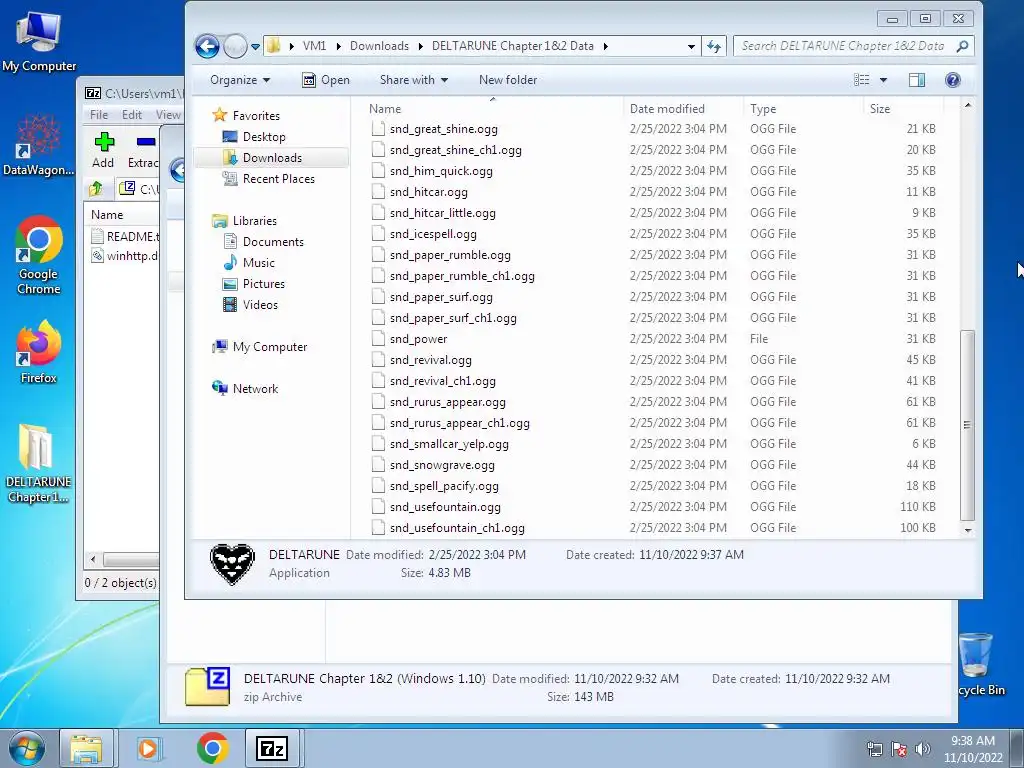Image resolution: width=1024 pixels, height=768 pixels.
Task: Open recent pages dropdown beside forward arrow
Action: coord(255,46)
